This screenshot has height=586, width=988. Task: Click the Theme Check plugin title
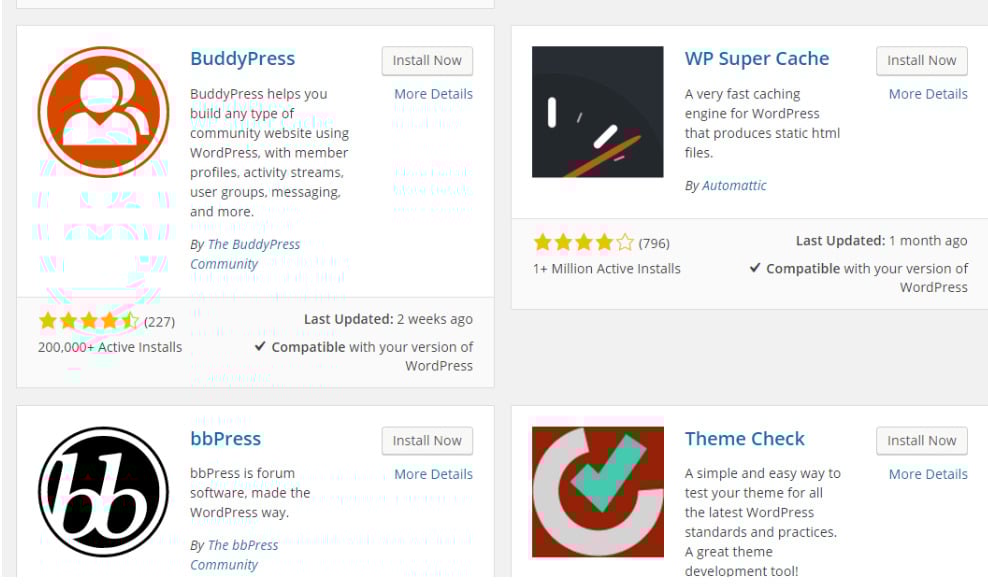(x=744, y=439)
